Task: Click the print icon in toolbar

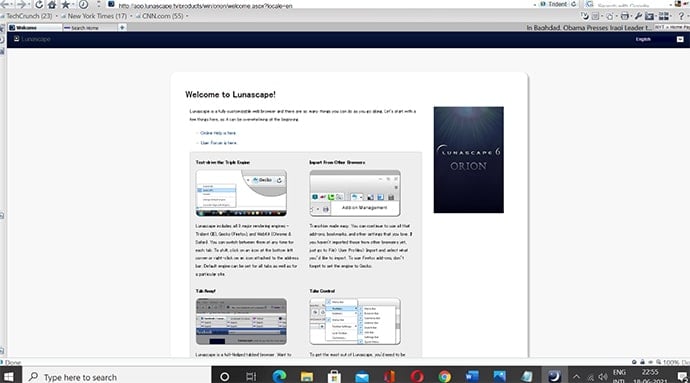Action: (x=624, y=16)
